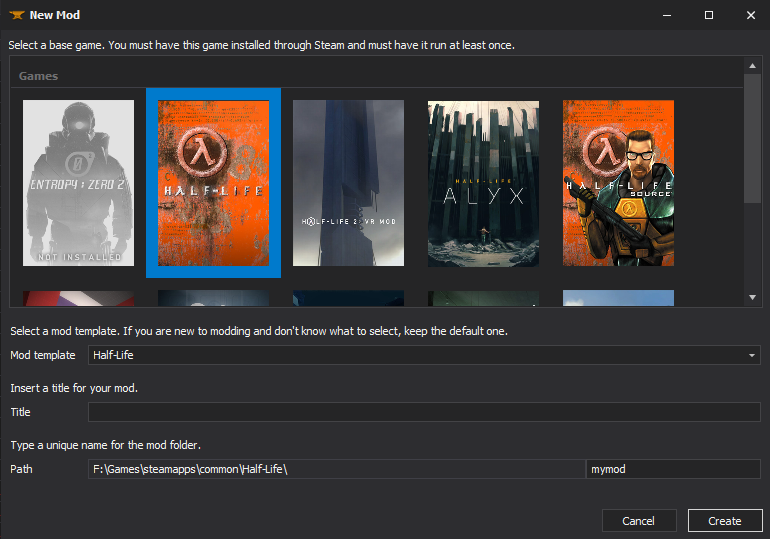Image resolution: width=770 pixels, height=539 pixels.
Task: Select the Entropy : Zero 2 game cover
Action: click(x=78, y=183)
